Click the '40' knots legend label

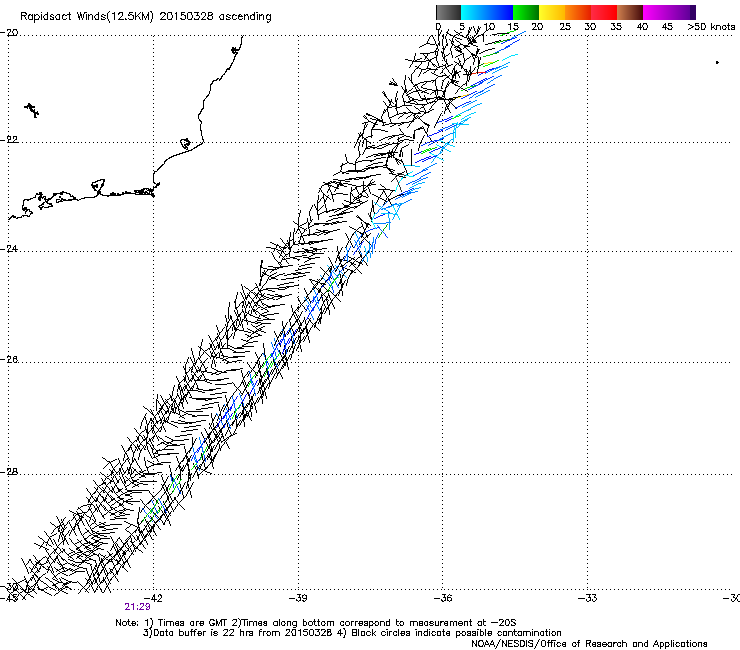point(642,27)
